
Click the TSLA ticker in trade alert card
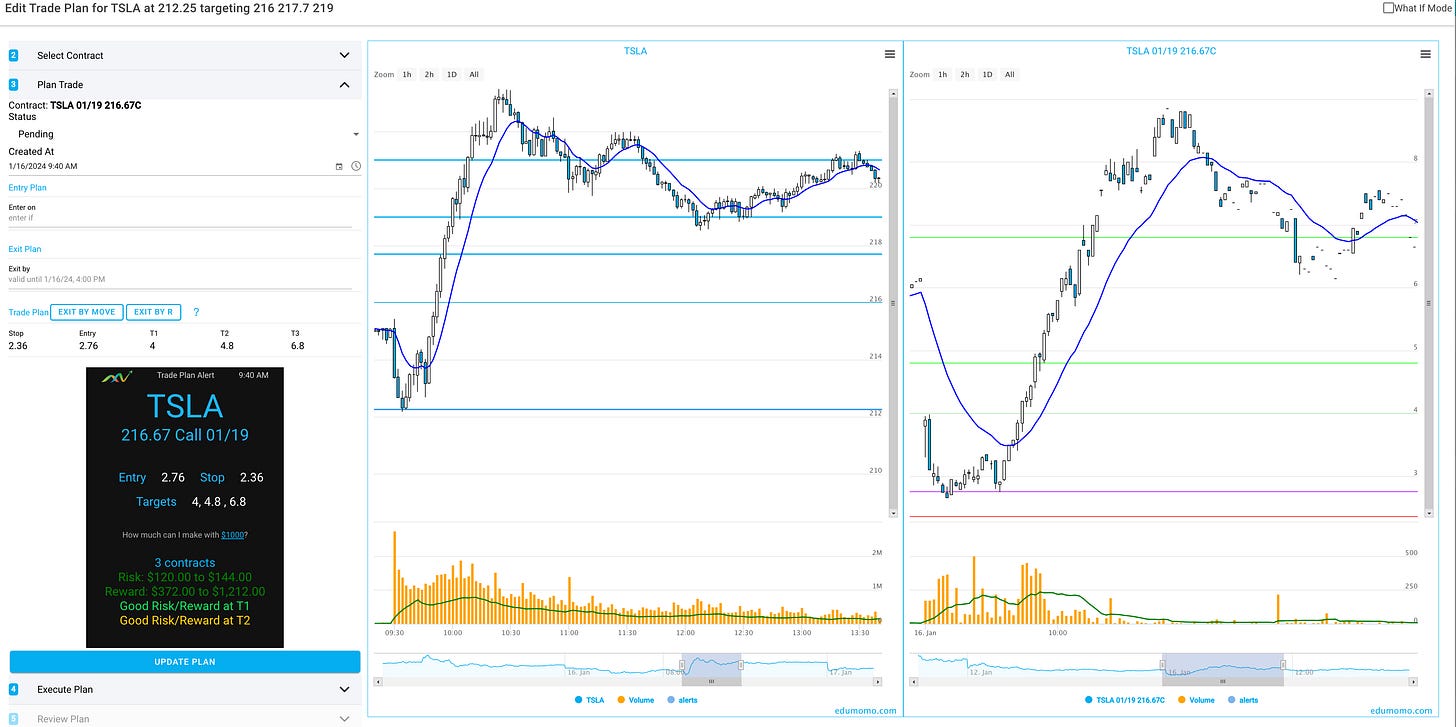[185, 406]
